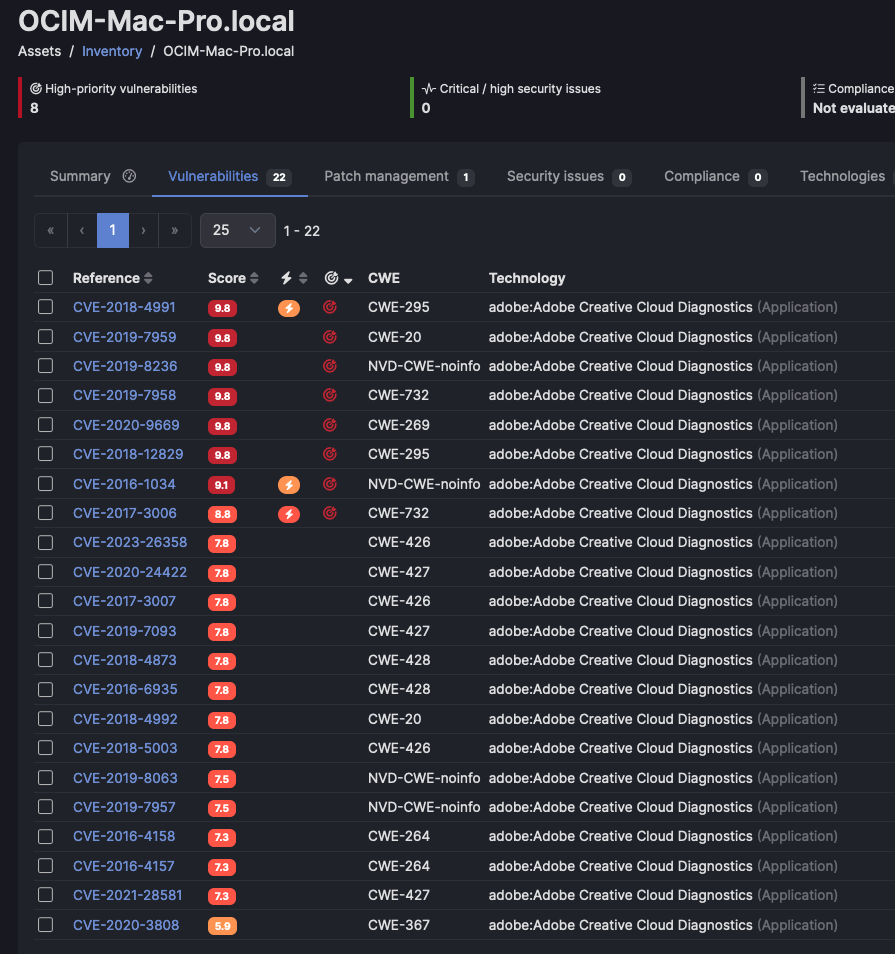Click the orange exploit icon on CVE-2018-4991
This screenshot has width=895, height=954.
(289, 308)
